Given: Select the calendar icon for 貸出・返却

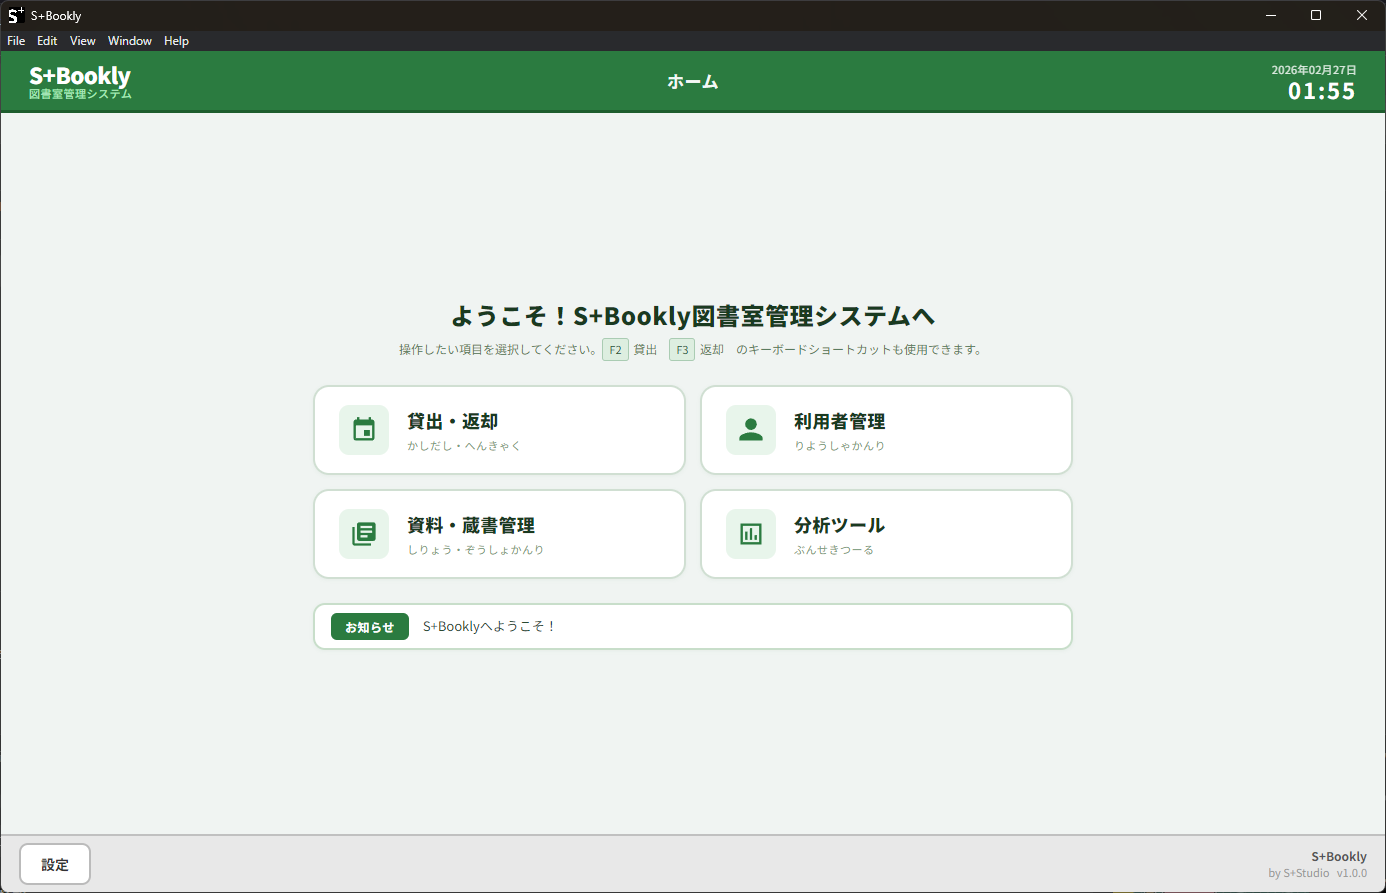Looking at the screenshot, I should click(x=364, y=430).
